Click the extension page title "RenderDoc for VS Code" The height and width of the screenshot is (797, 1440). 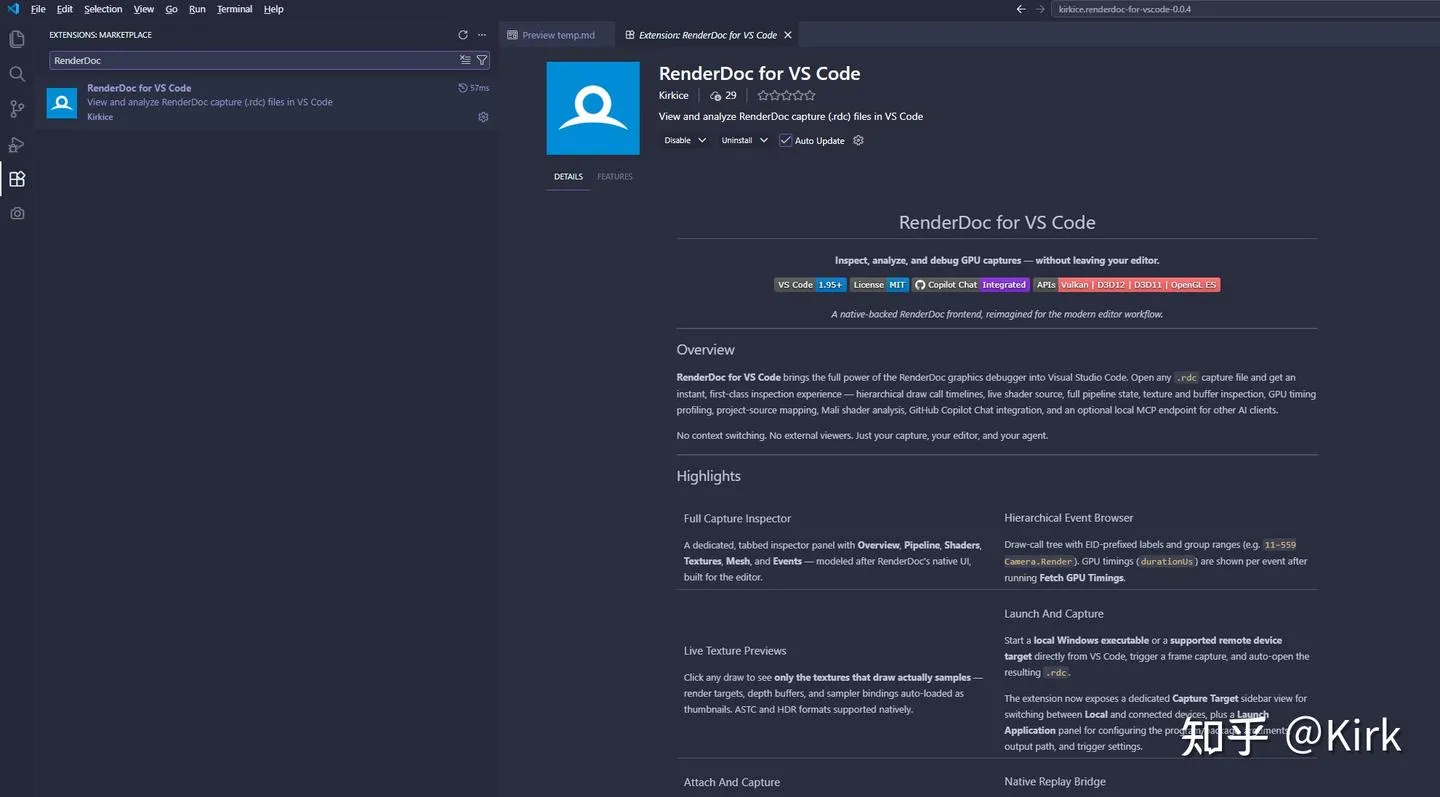[760, 73]
